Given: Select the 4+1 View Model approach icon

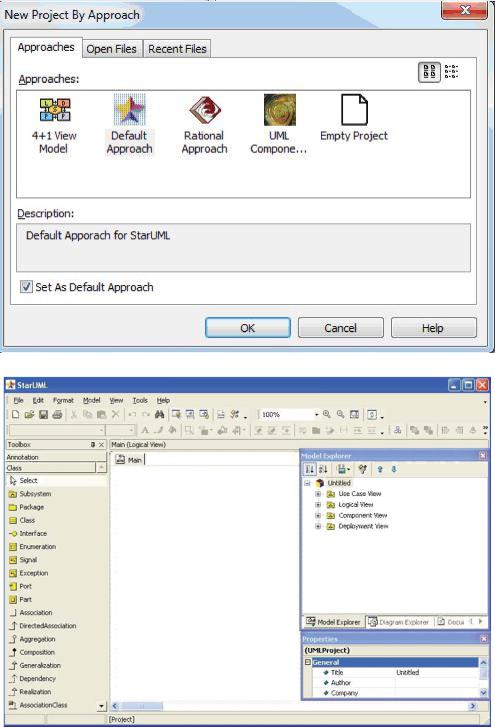Looking at the screenshot, I should [x=54, y=110].
